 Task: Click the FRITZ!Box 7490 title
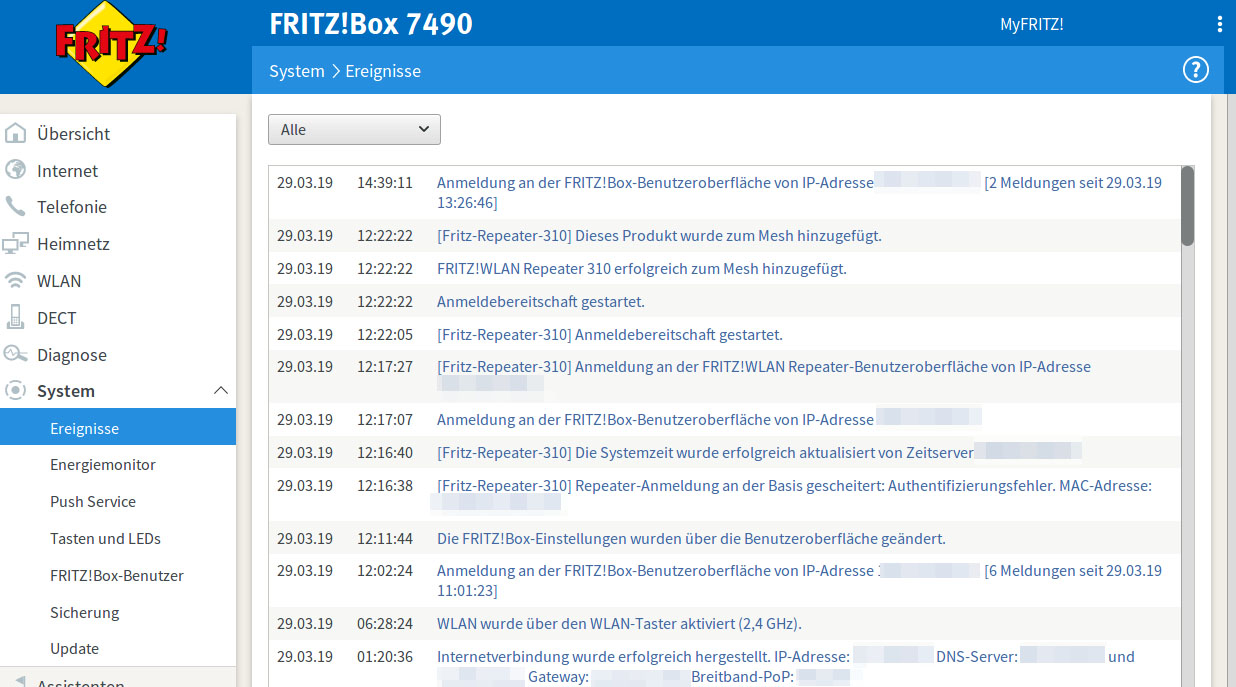371,24
